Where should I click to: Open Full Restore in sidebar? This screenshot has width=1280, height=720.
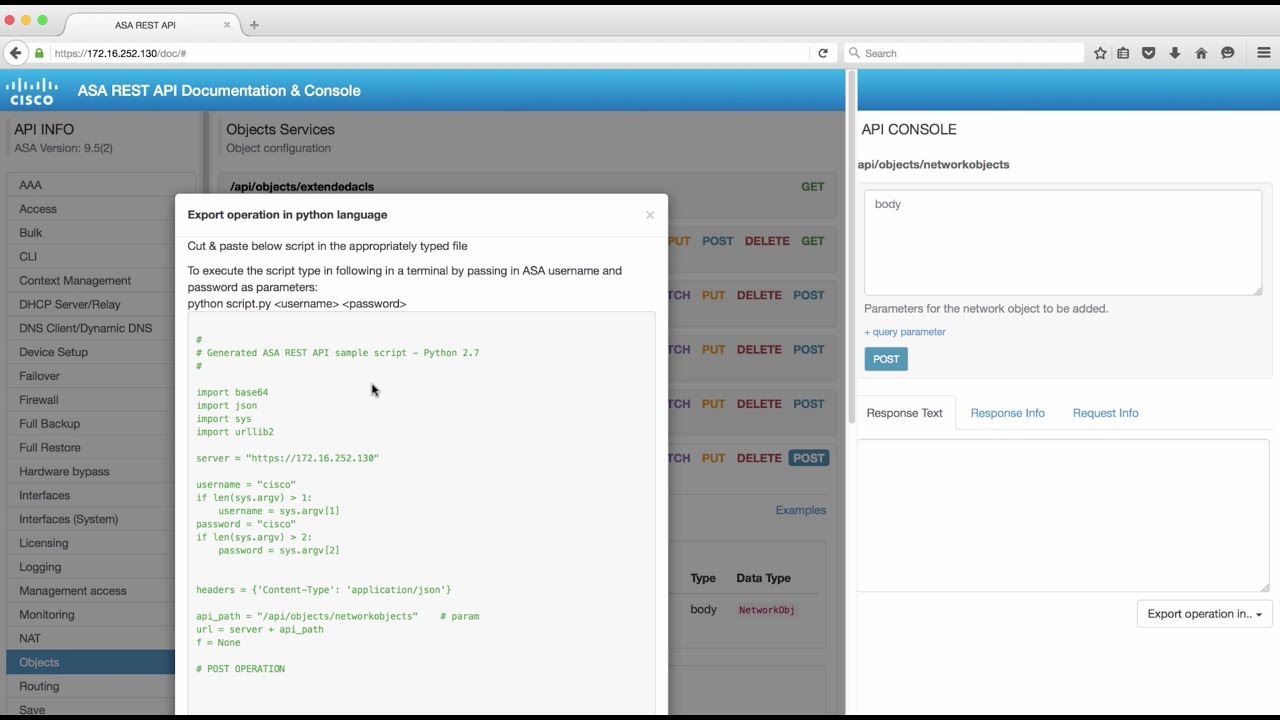[90, 448]
